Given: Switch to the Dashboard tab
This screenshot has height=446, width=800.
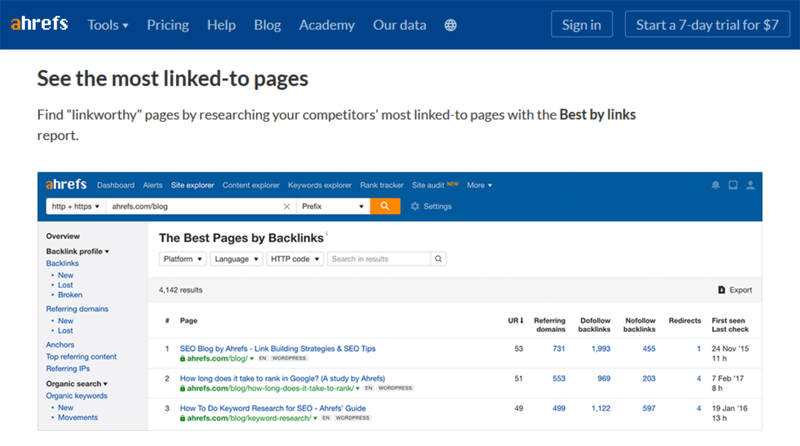Looking at the screenshot, I should tap(116, 185).
